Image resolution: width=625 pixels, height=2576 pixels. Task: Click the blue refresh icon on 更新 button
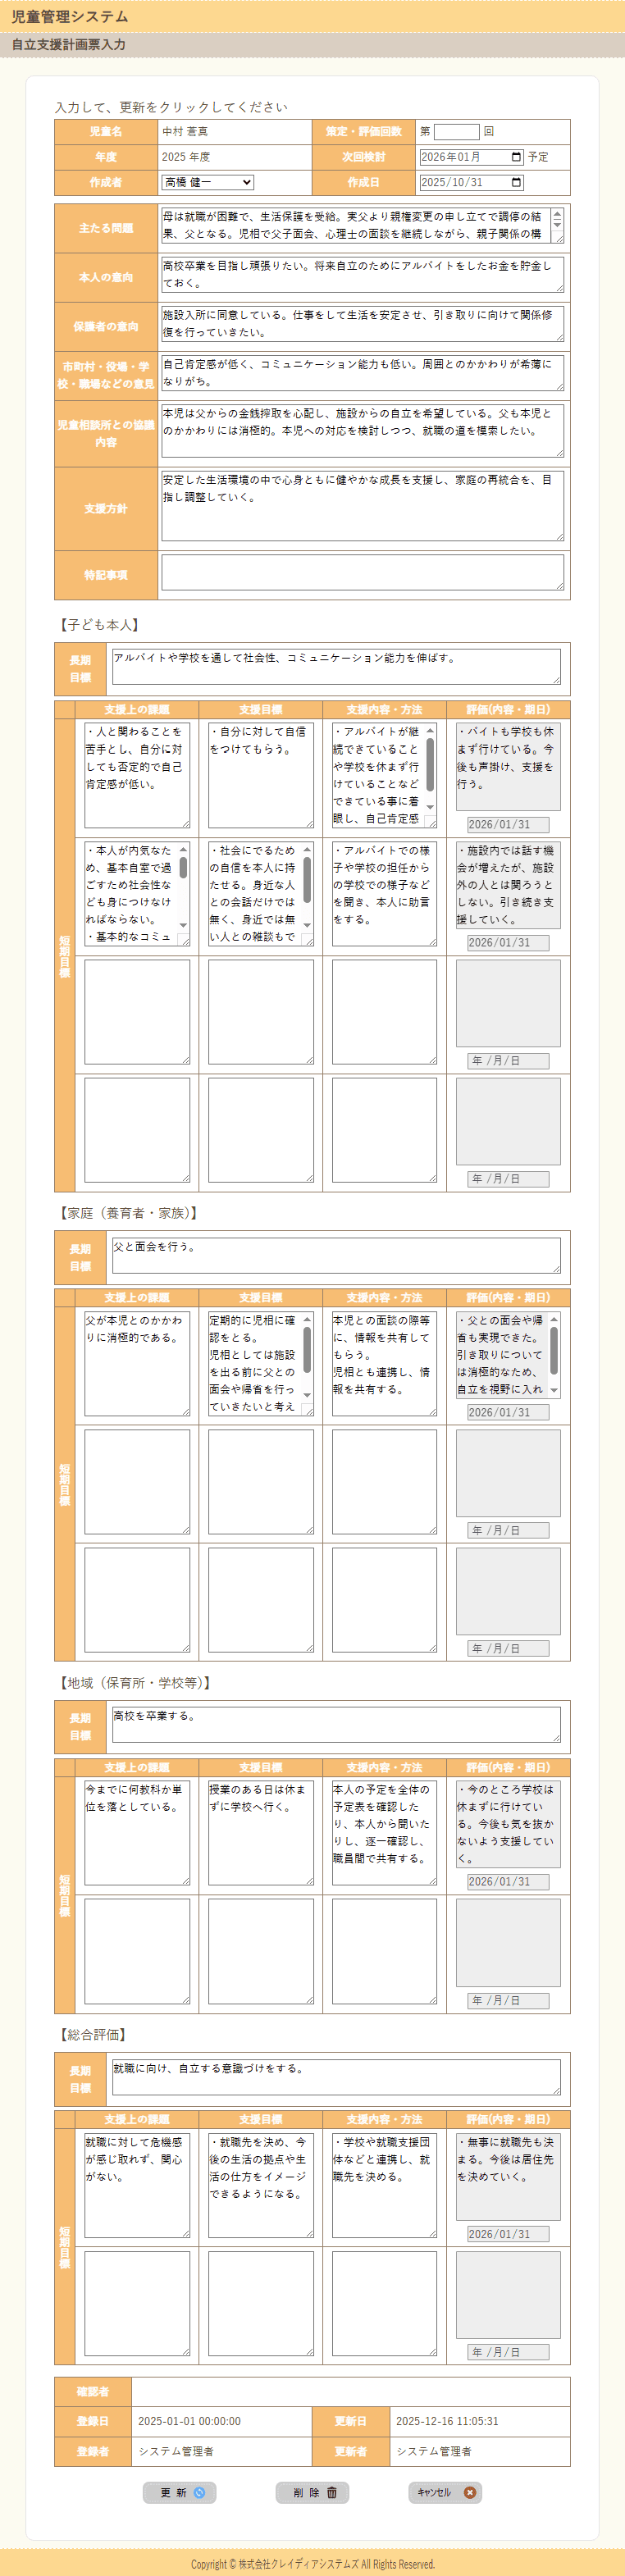(x=199, y=2492)
